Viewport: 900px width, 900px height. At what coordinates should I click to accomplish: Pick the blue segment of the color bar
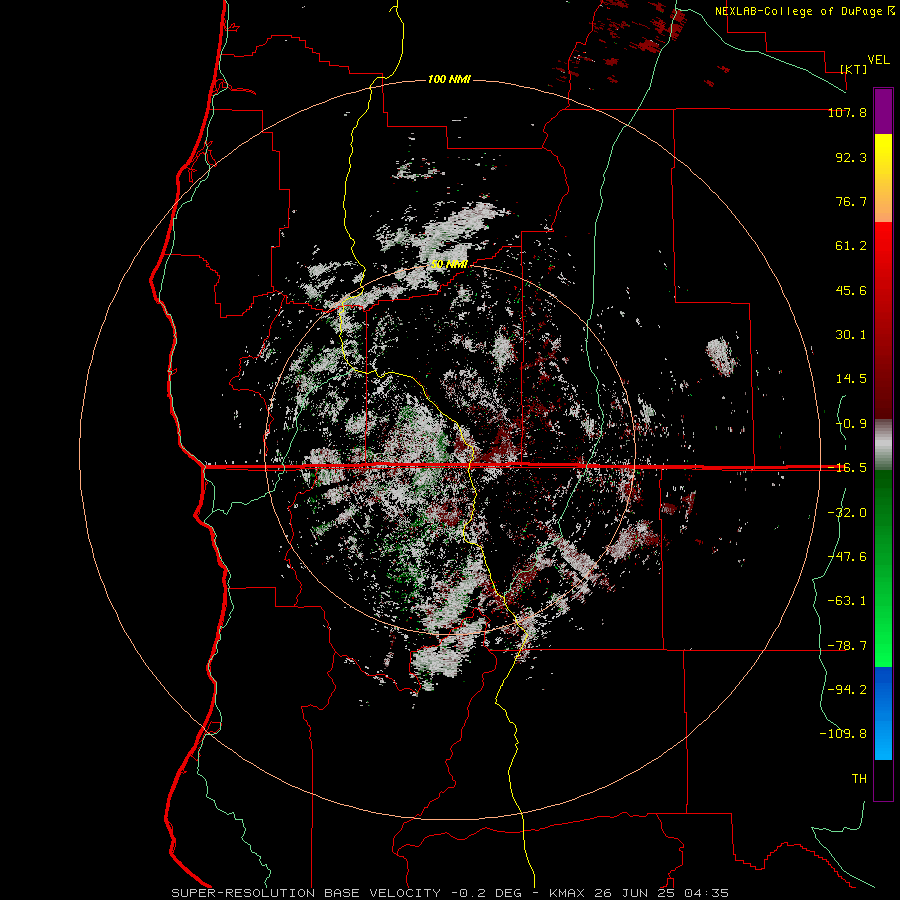pos(883,713)
